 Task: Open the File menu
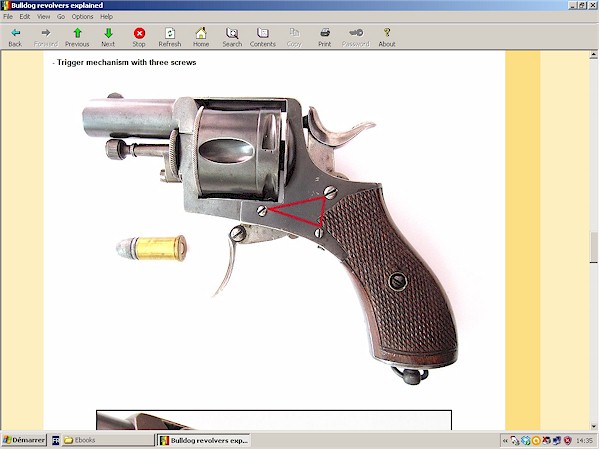[8, 17]
